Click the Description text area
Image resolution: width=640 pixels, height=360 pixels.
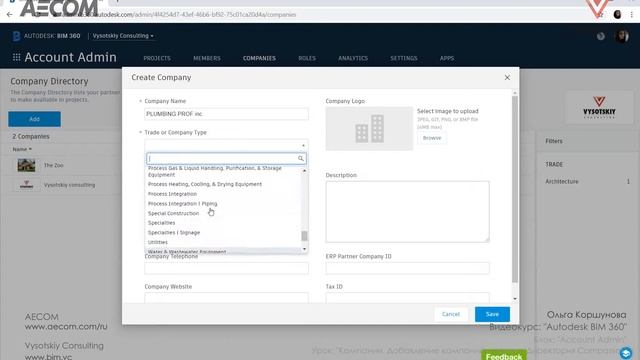click(407, 211)
